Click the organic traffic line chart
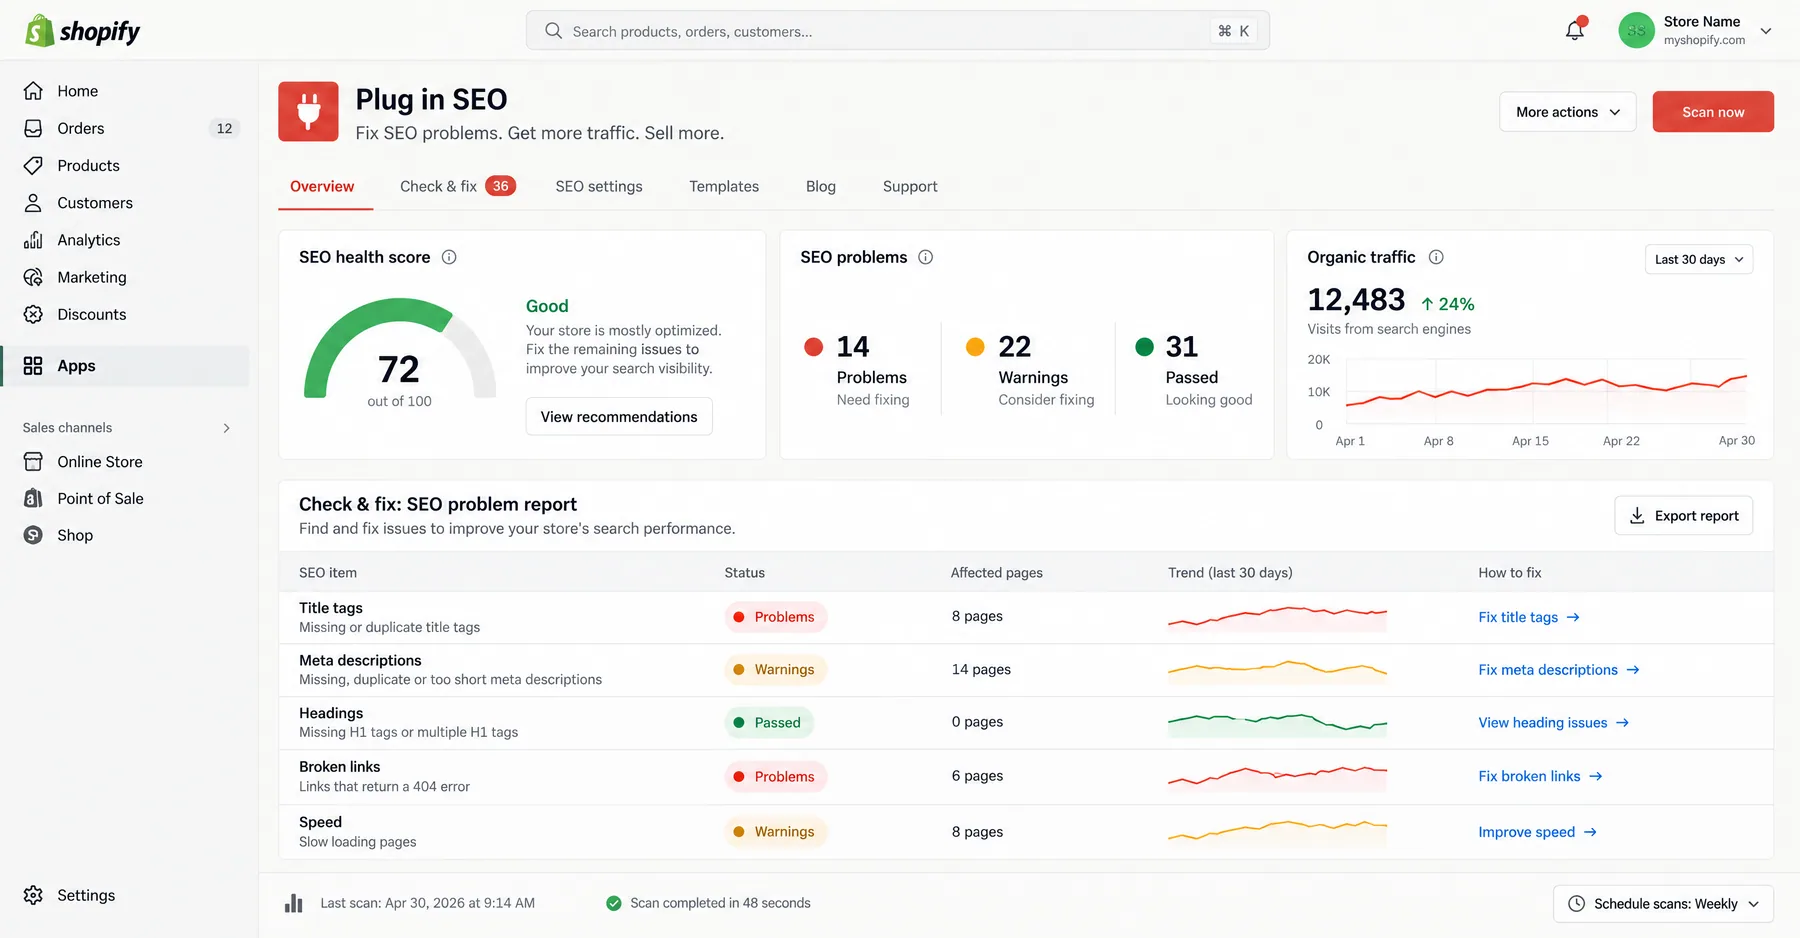 (x=1546, y=391)
